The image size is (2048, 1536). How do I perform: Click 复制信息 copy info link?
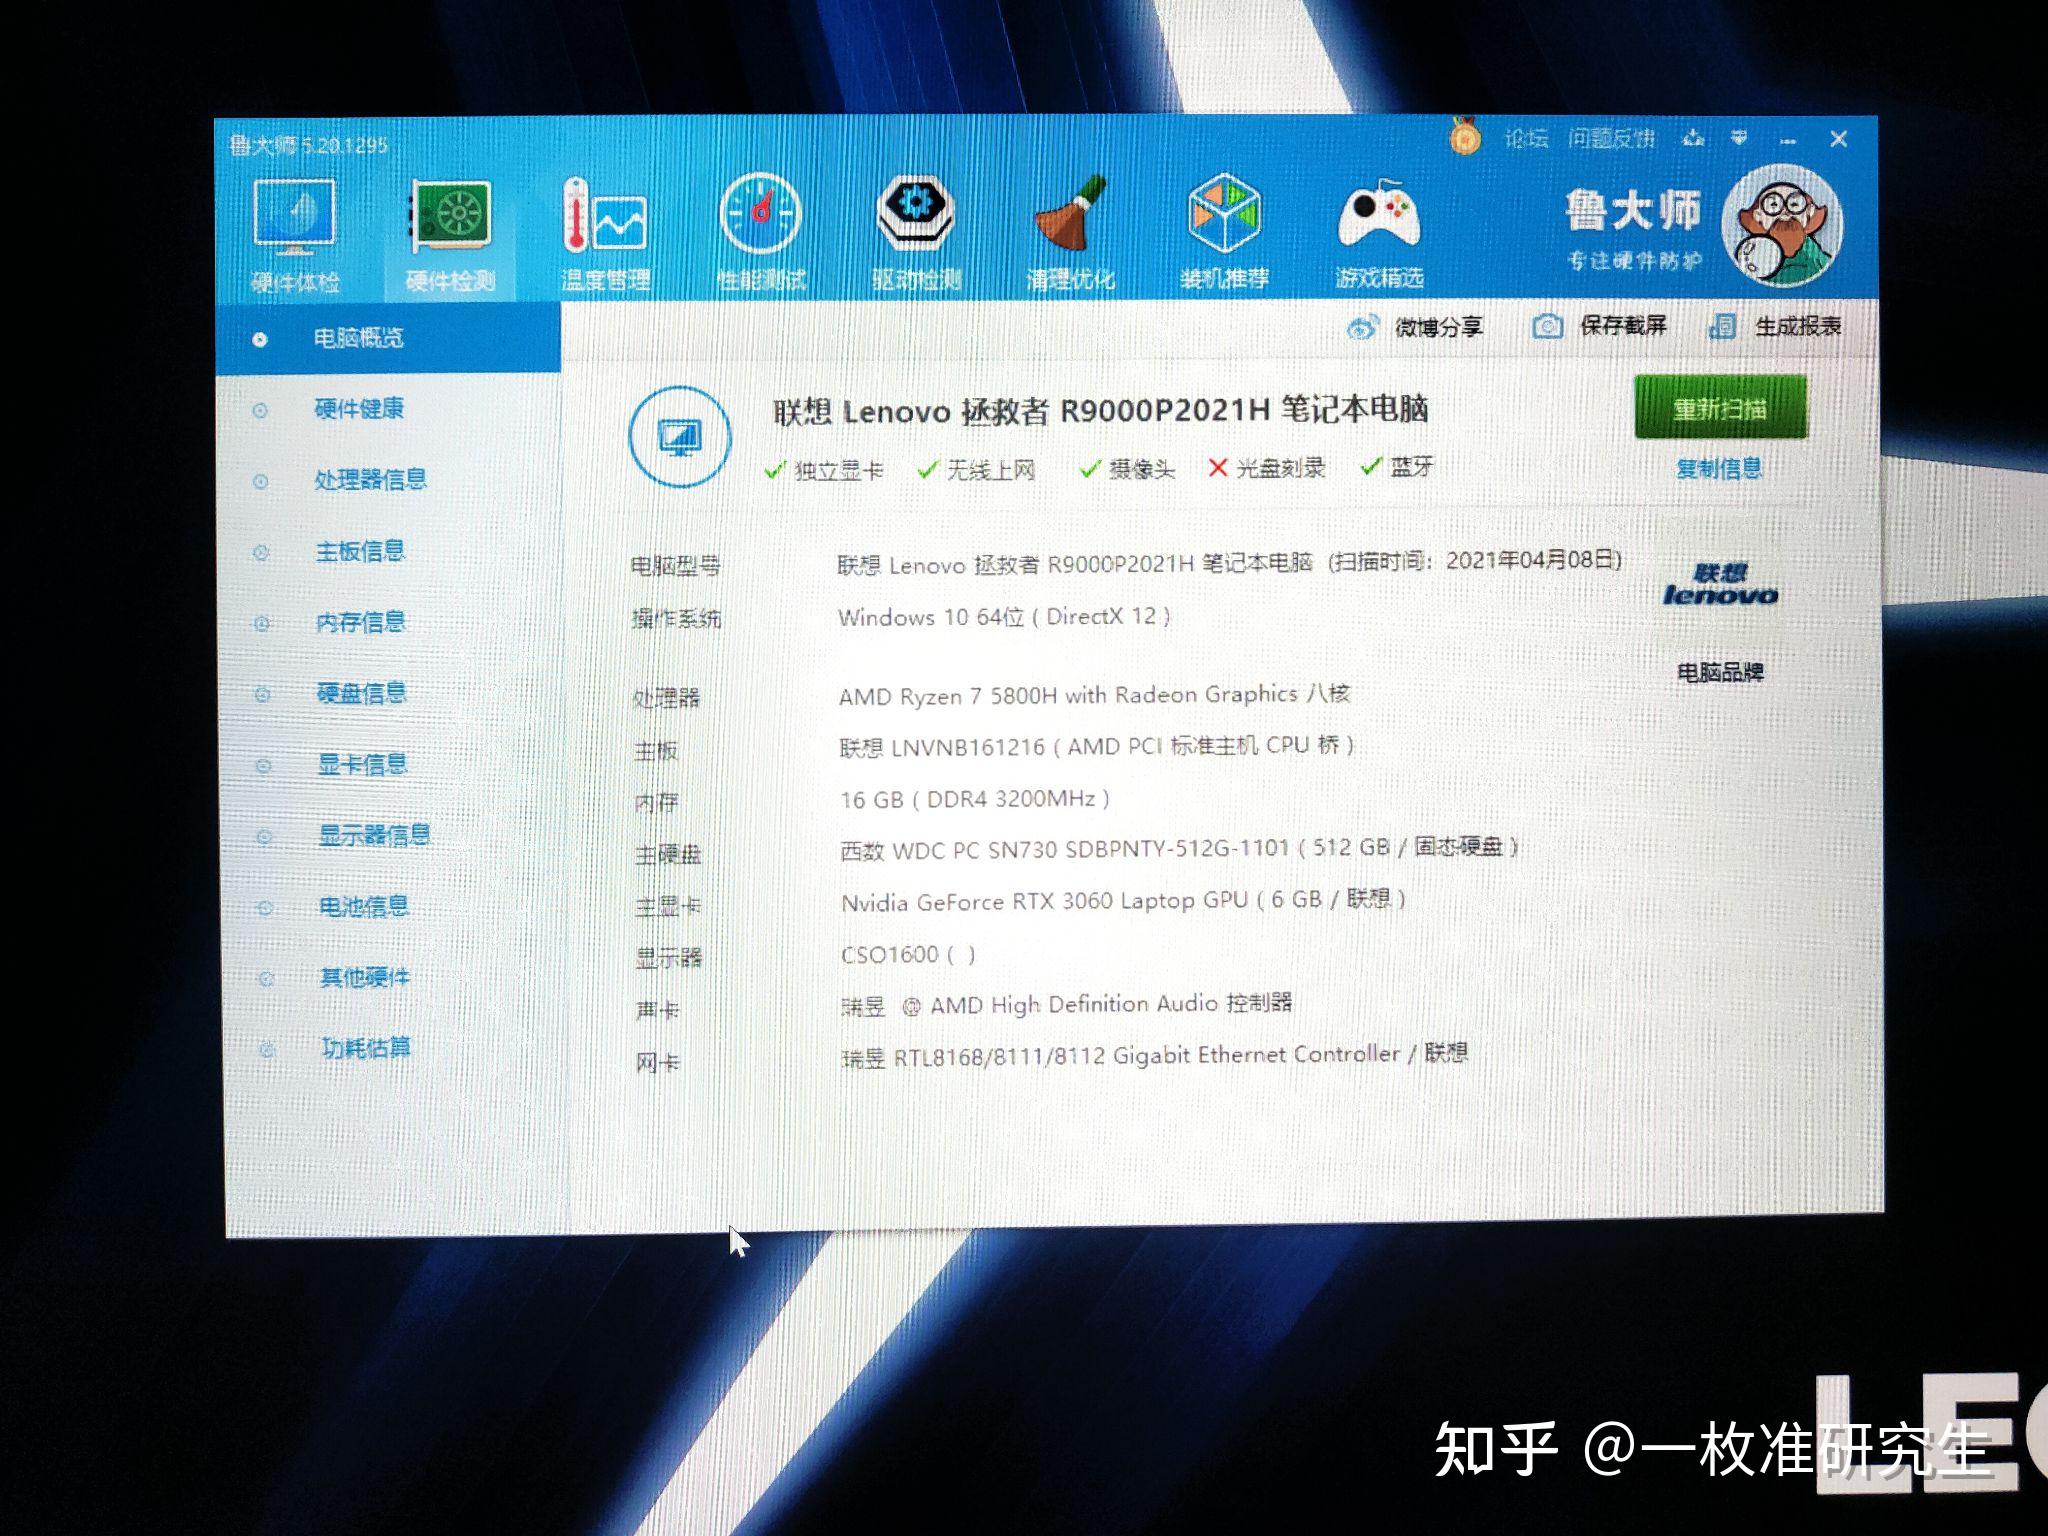click(1719, 469)
